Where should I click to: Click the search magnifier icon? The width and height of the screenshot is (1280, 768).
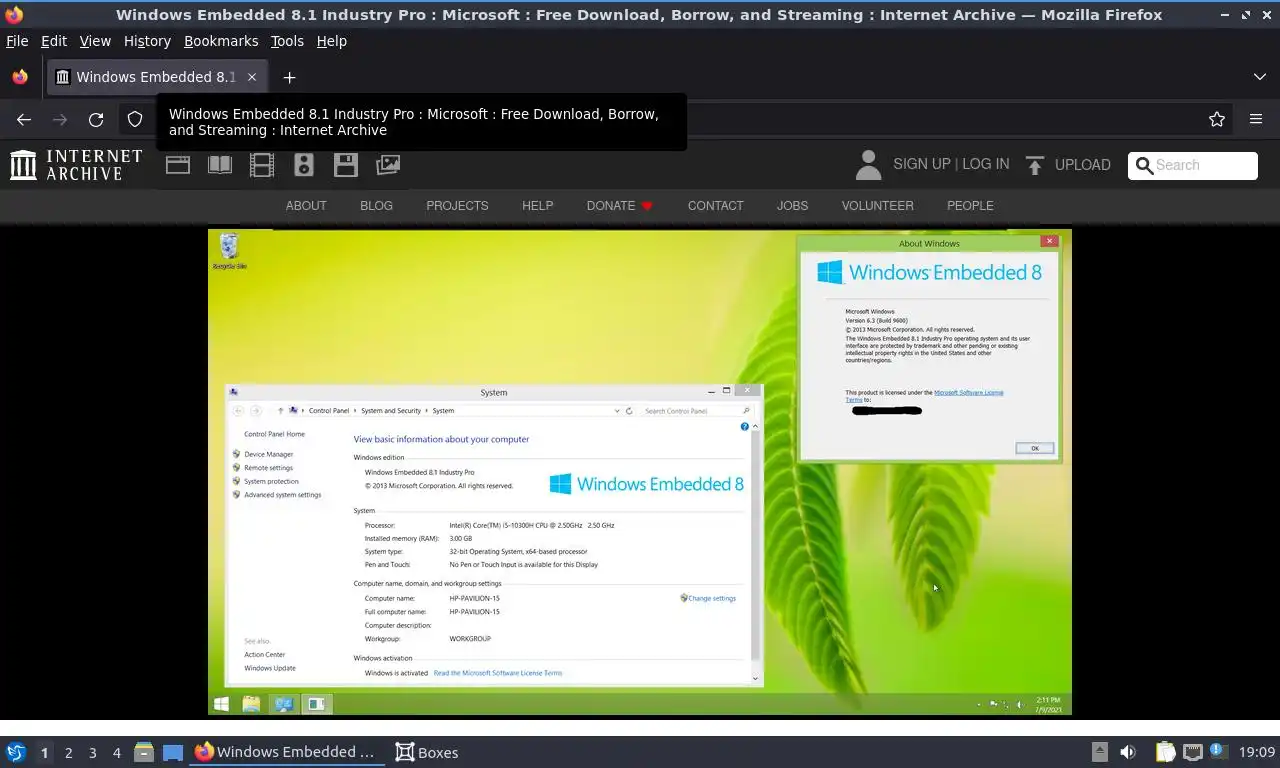pos(1144,165)
